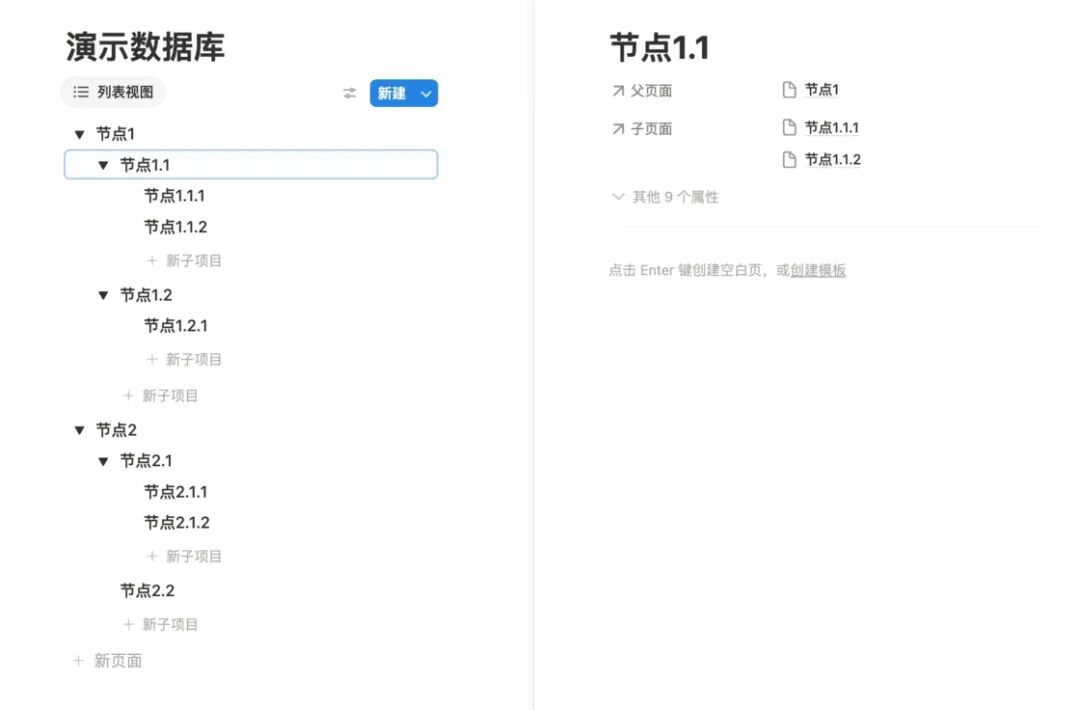Open child page link 节点1.1.2 in properties
The height and width of the screenshot is (710, 1080).
point(833,160)
